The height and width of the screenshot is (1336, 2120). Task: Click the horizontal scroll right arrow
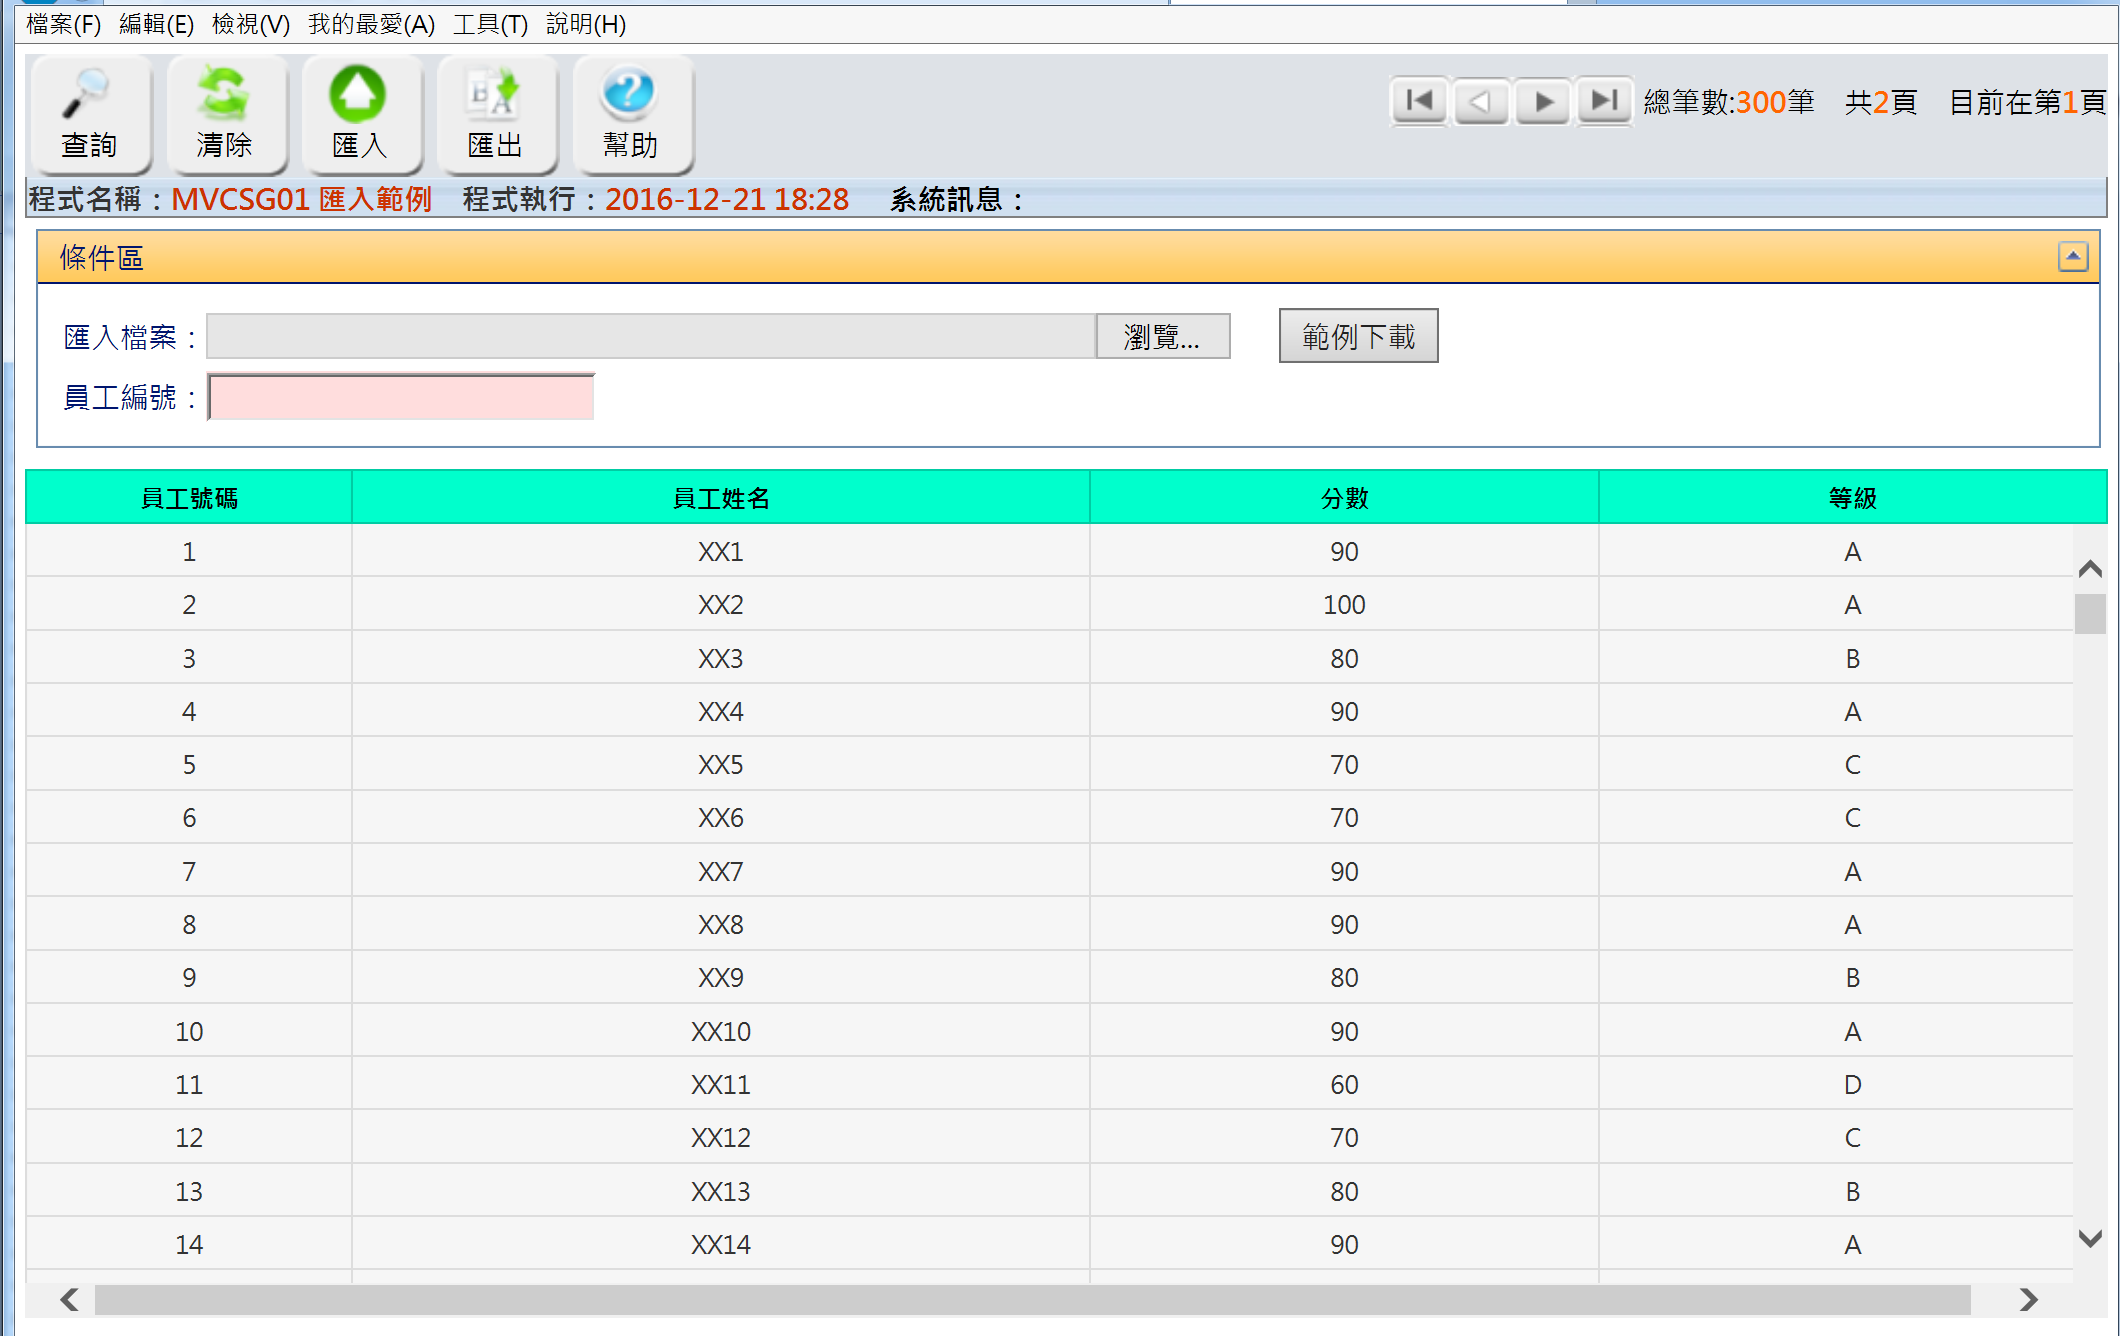[x=2028, y=1299]
